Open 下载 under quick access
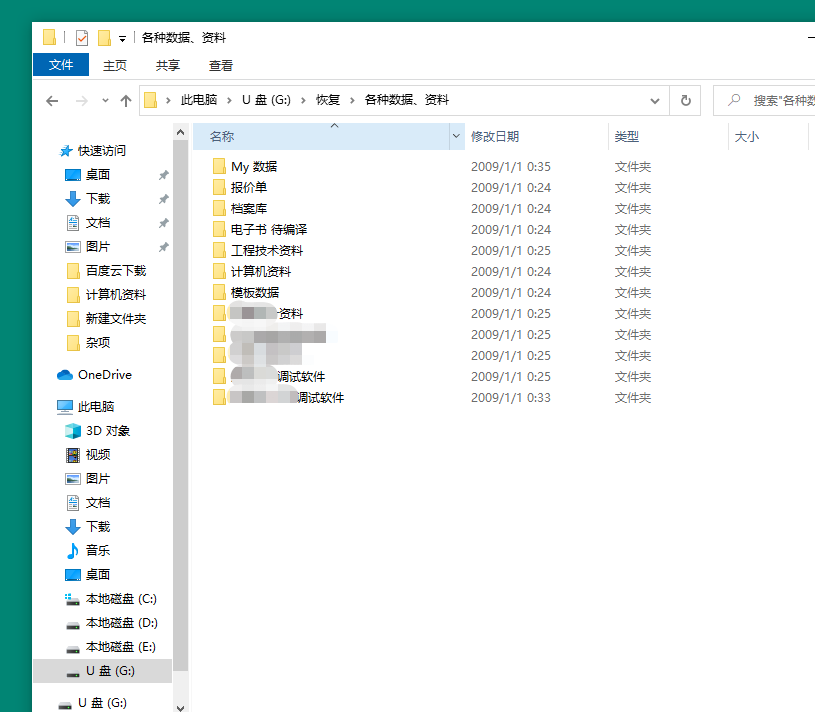The height and width of the screenshot is (712, 815). point(98,199)
